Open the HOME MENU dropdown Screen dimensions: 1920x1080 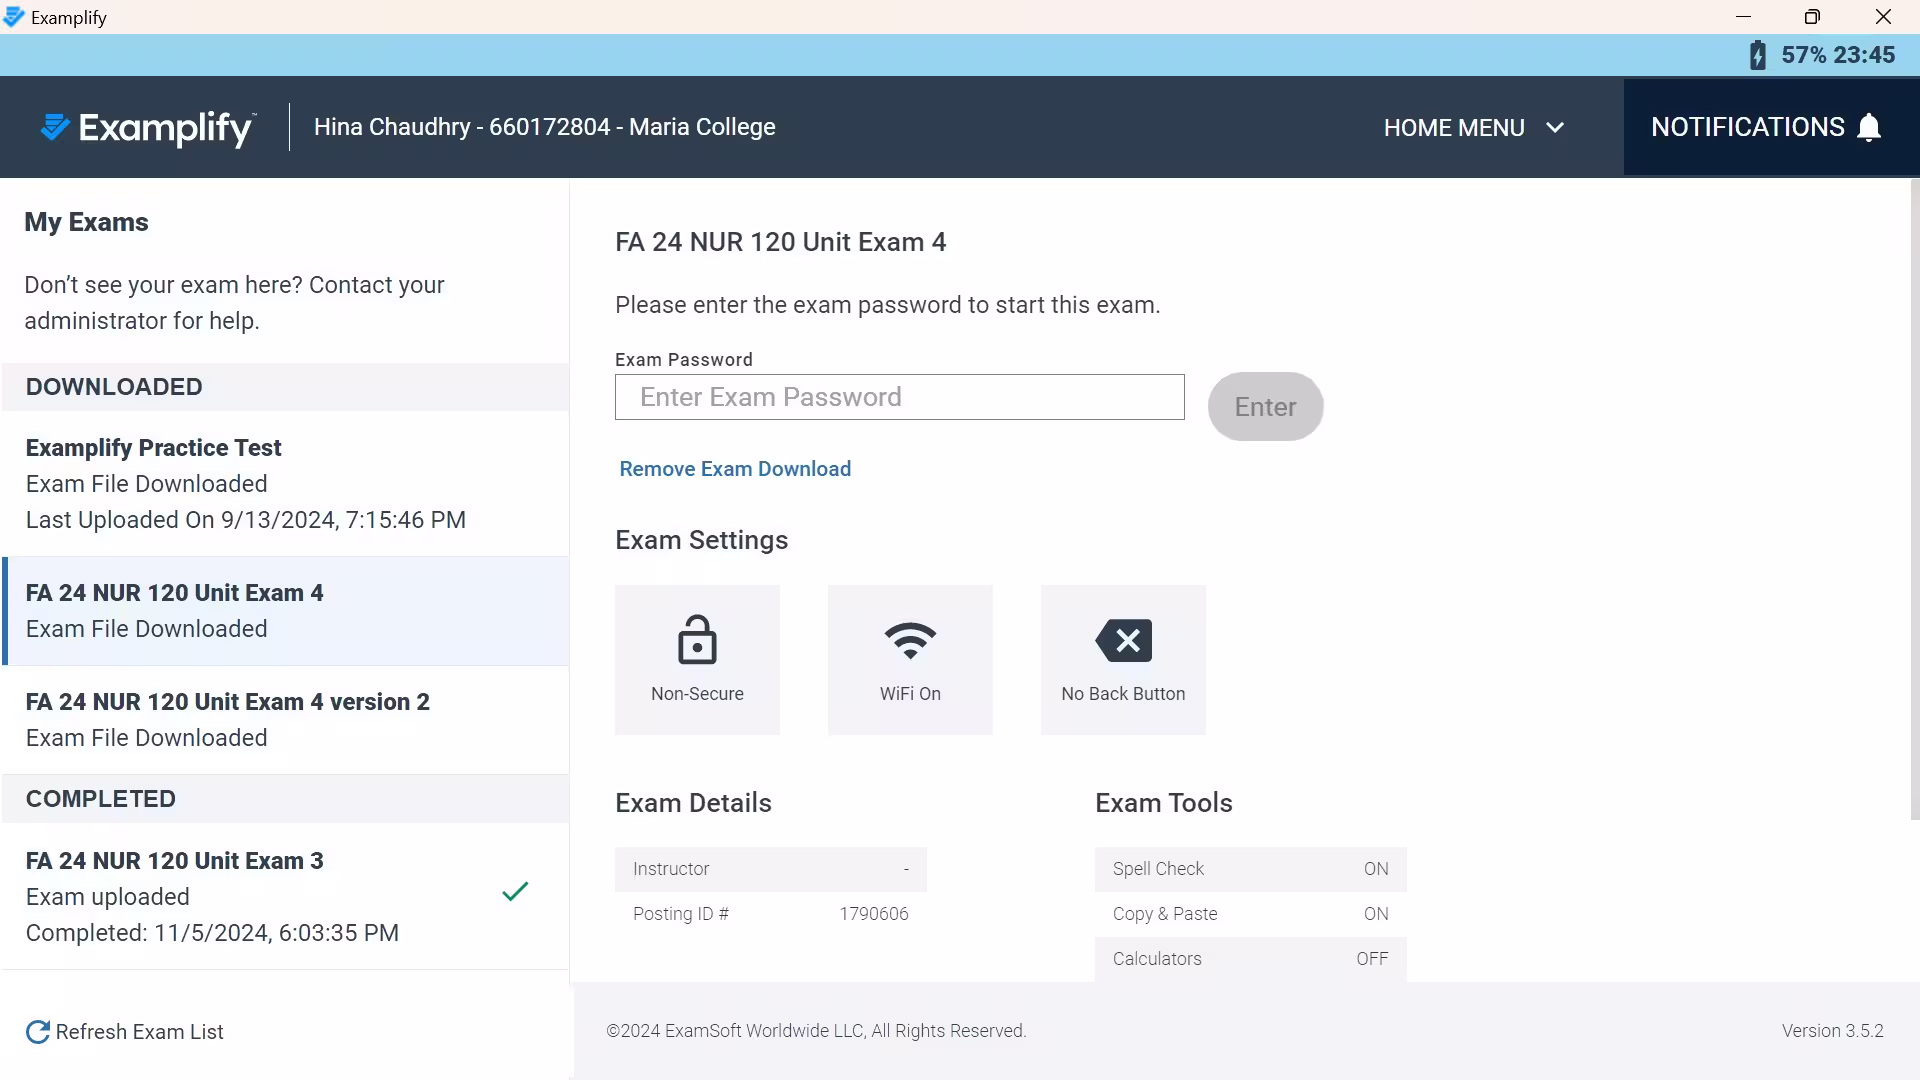(1455, 128)
